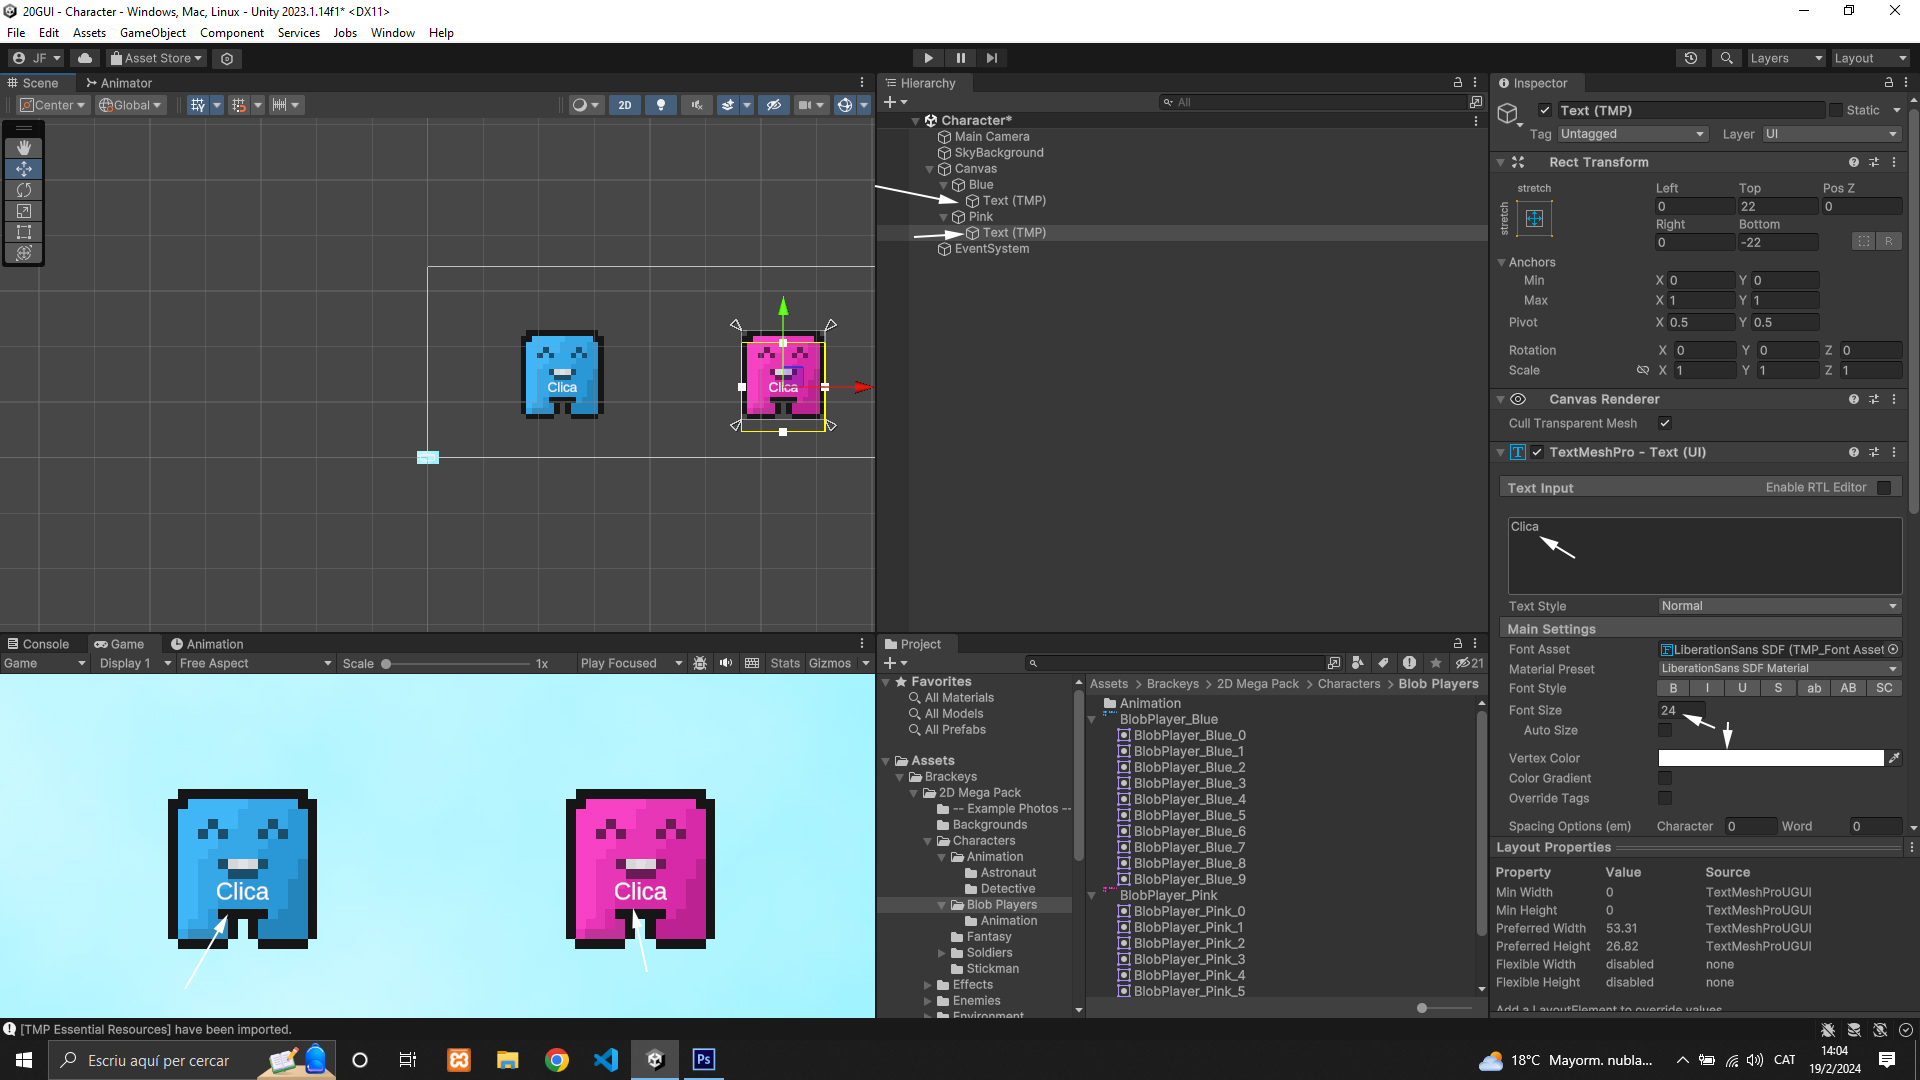Click the white Vertex Color swatch
Image resolution: width=1920 pixels, height=1080 pixels.
pyautogui.click(x=1770, y=759)
